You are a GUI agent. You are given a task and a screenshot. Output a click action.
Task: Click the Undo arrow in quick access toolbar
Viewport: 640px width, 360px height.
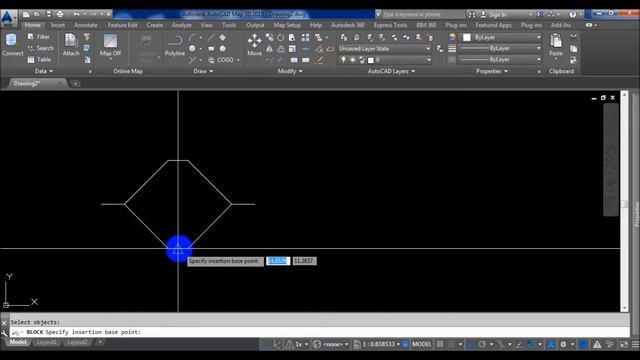click(x=76, y=14)
